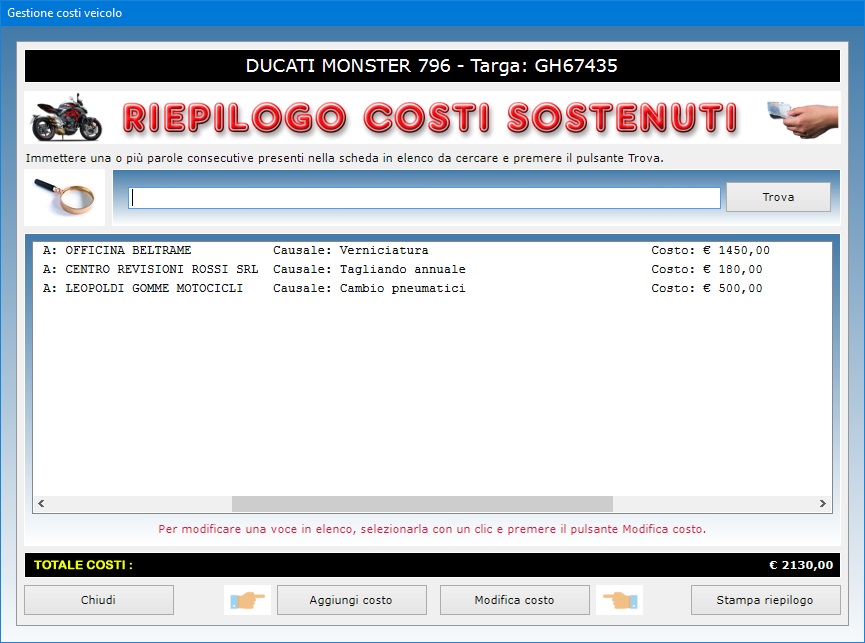Click the horizontal scrollbar thumb in the list

pos(422,503)
